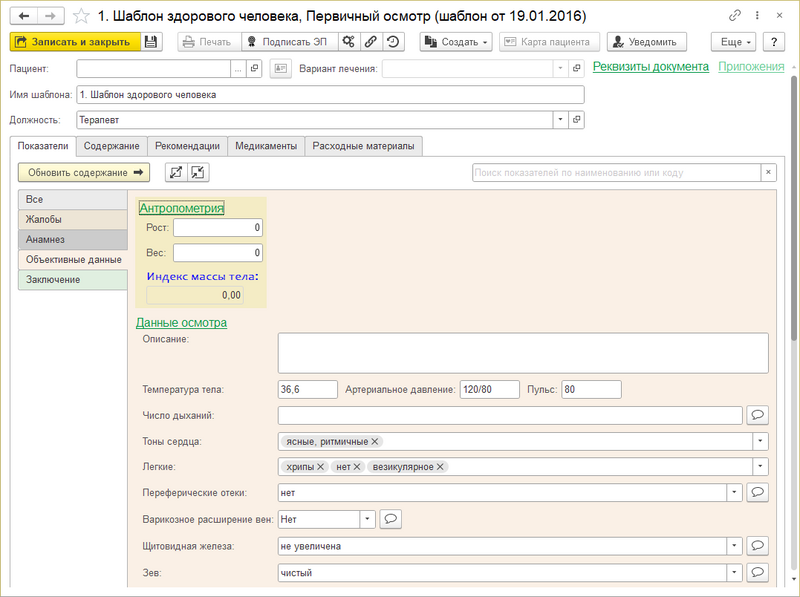The height and width of the screenshot is (597, 800).
Task: Click the history clock icon in toolbar
Action: pyautogui.click(x=393, y=42)
